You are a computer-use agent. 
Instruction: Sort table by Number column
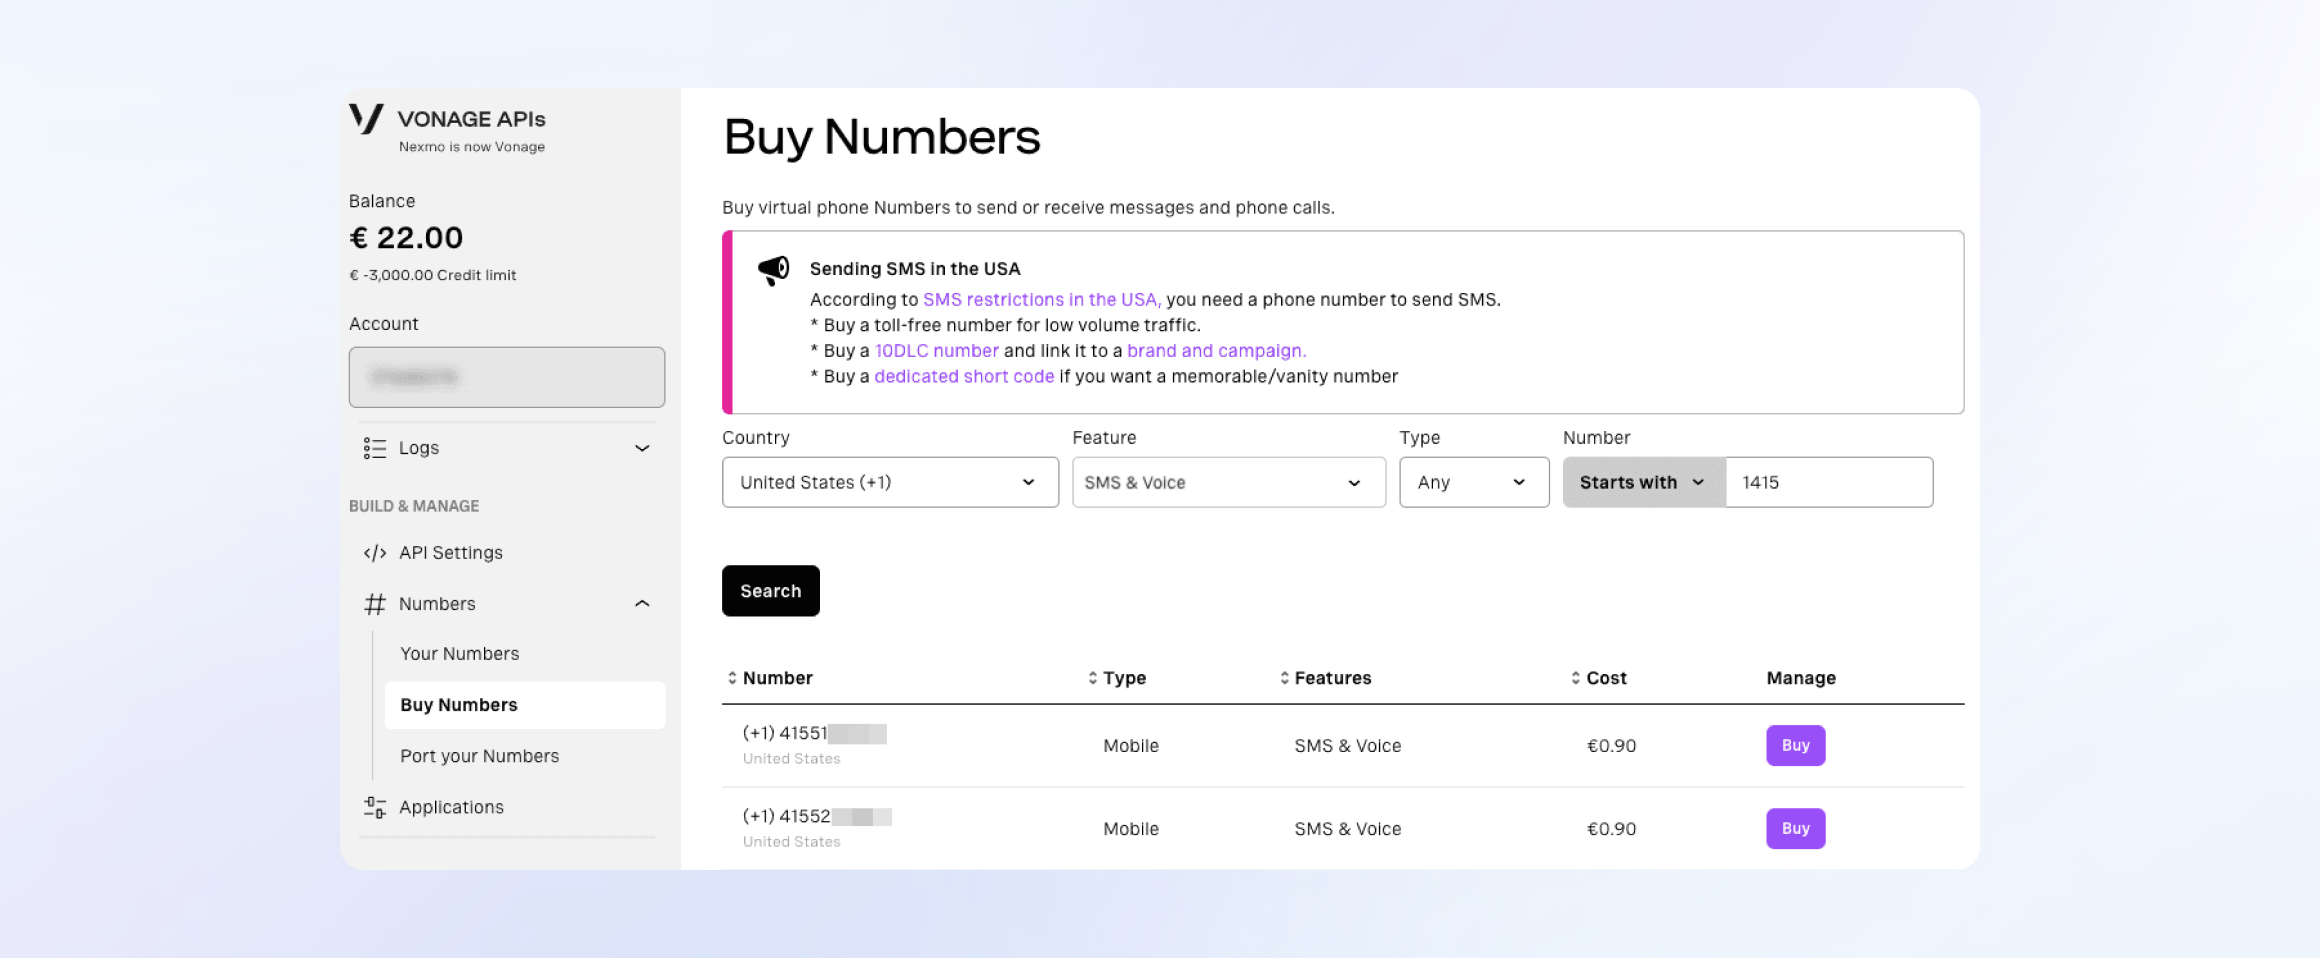point(769,678)
